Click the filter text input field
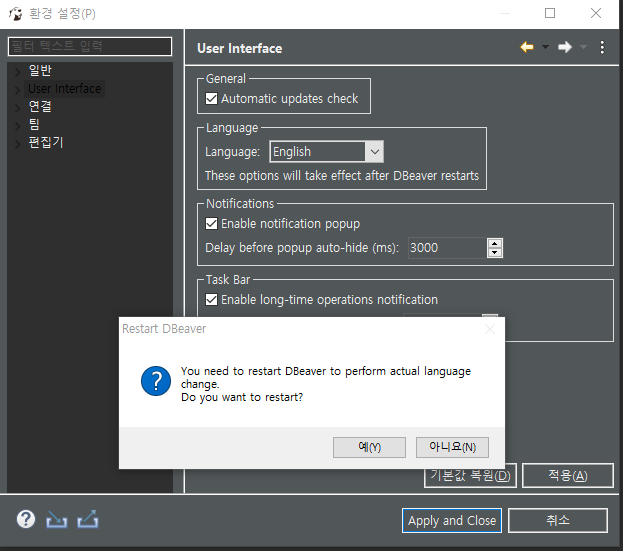 (90, 46)
